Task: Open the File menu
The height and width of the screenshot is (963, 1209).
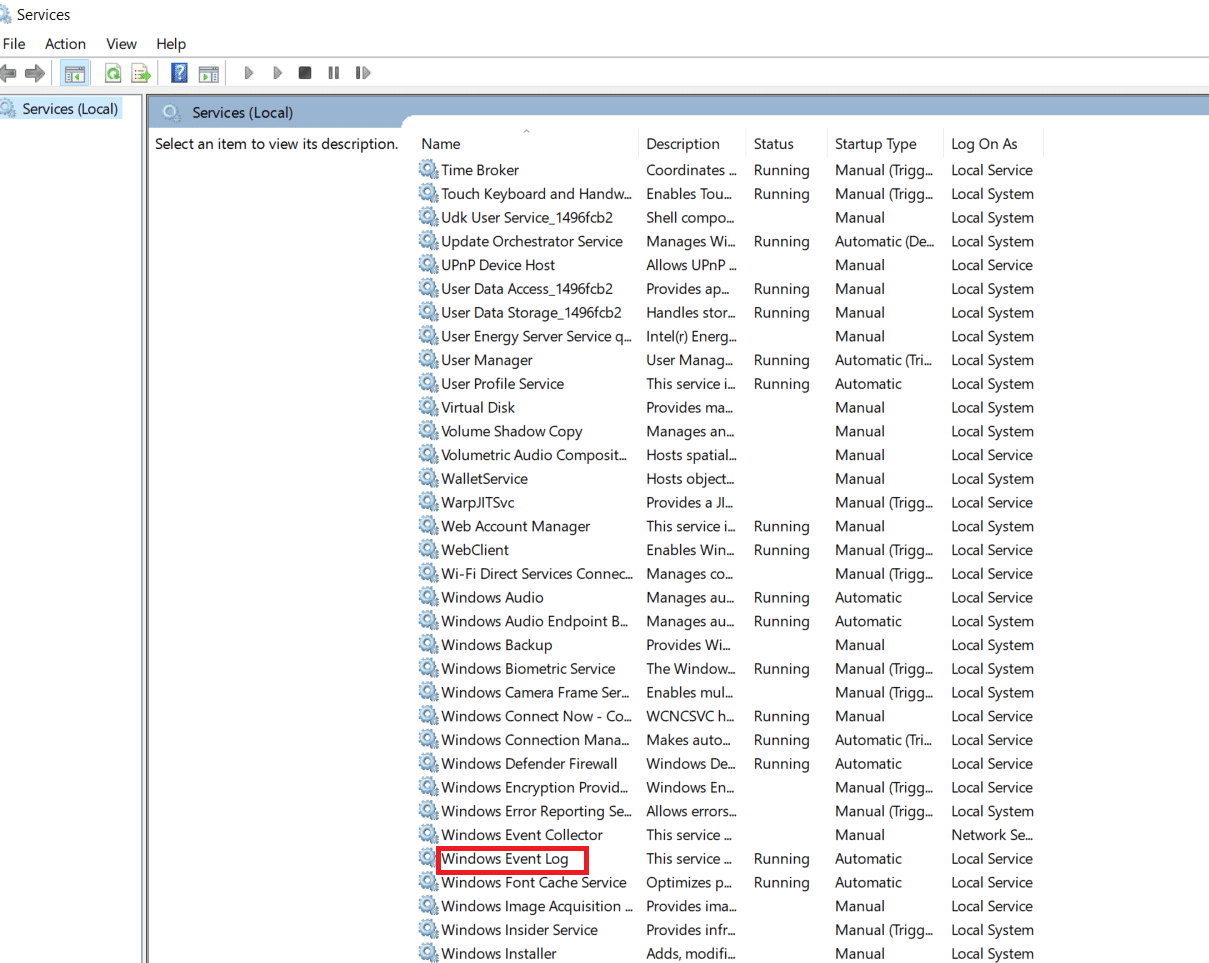Action: 14,44
